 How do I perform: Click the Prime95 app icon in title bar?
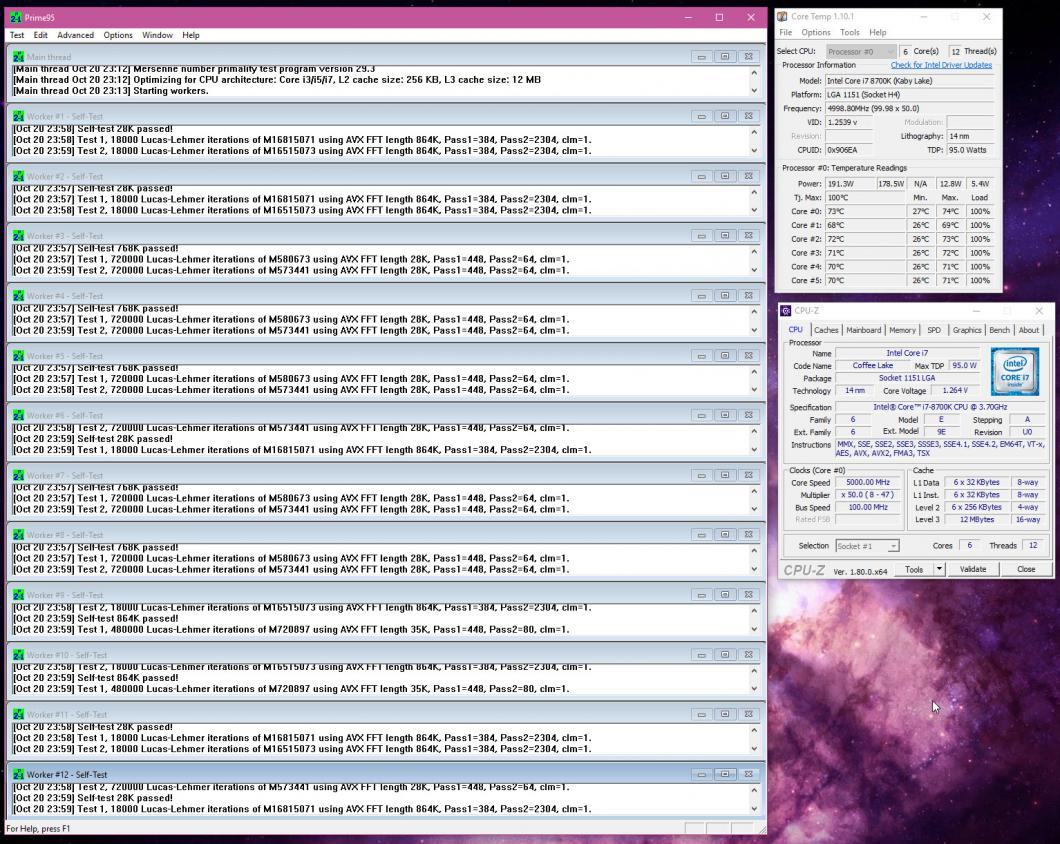click(16, 17)
